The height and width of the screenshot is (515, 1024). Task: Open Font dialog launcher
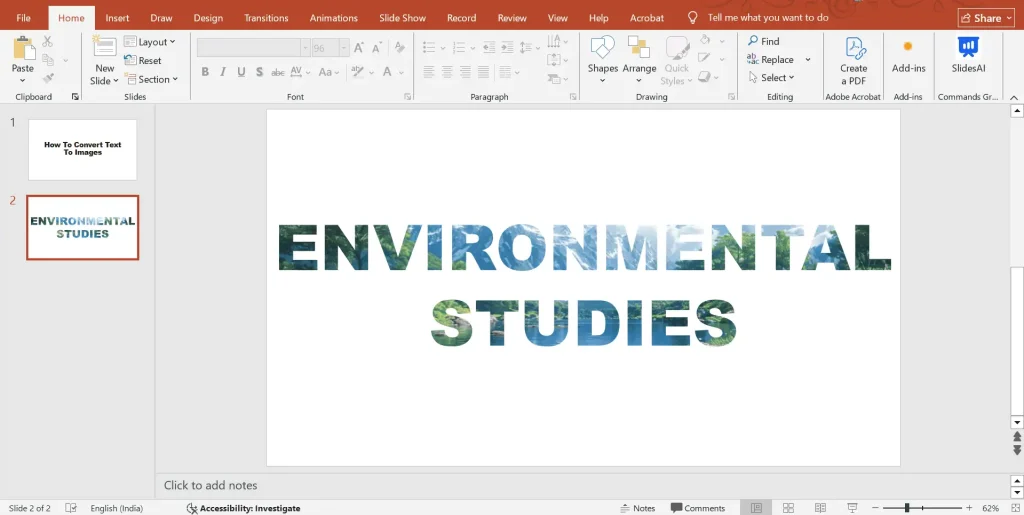click(408, 97)
